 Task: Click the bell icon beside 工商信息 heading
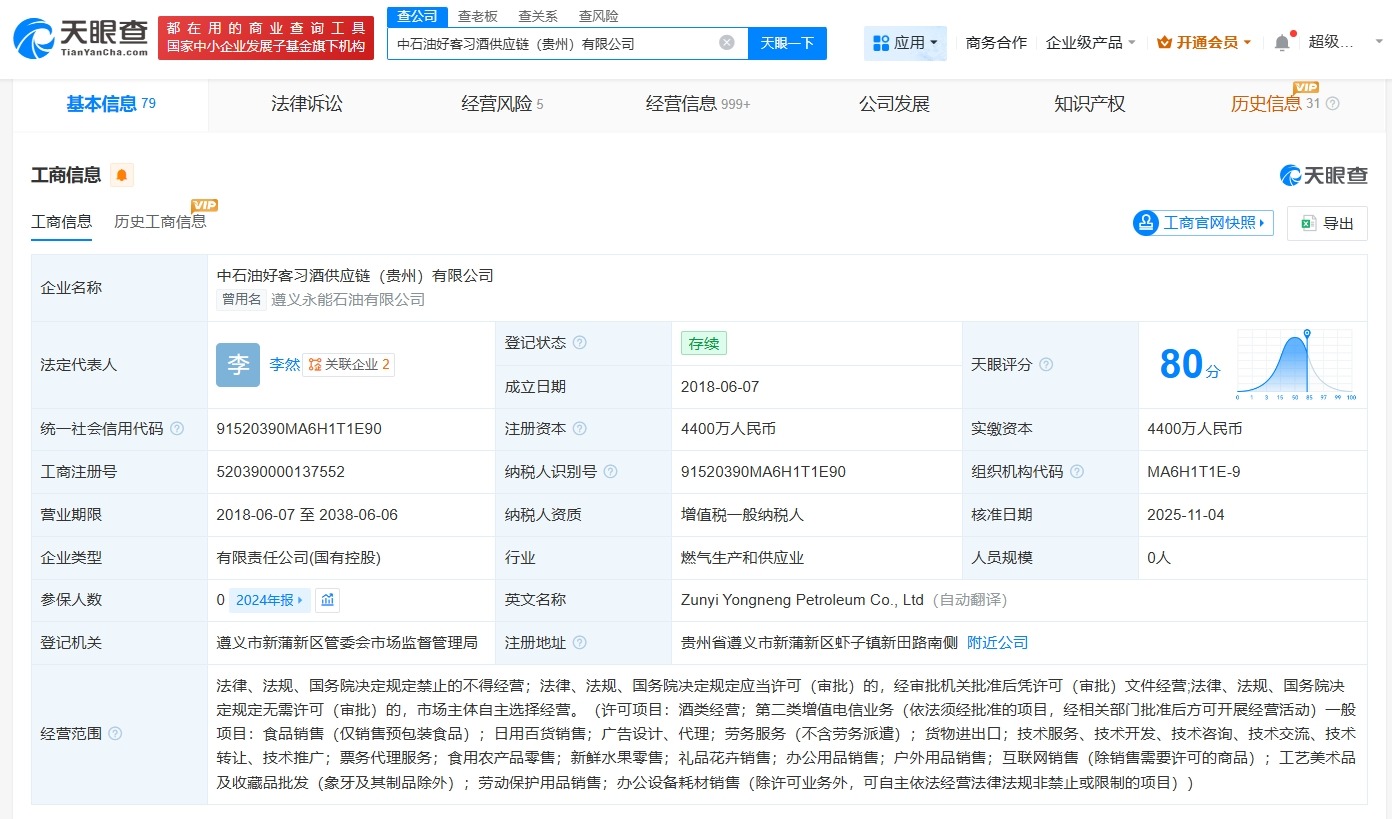(121, 174)
